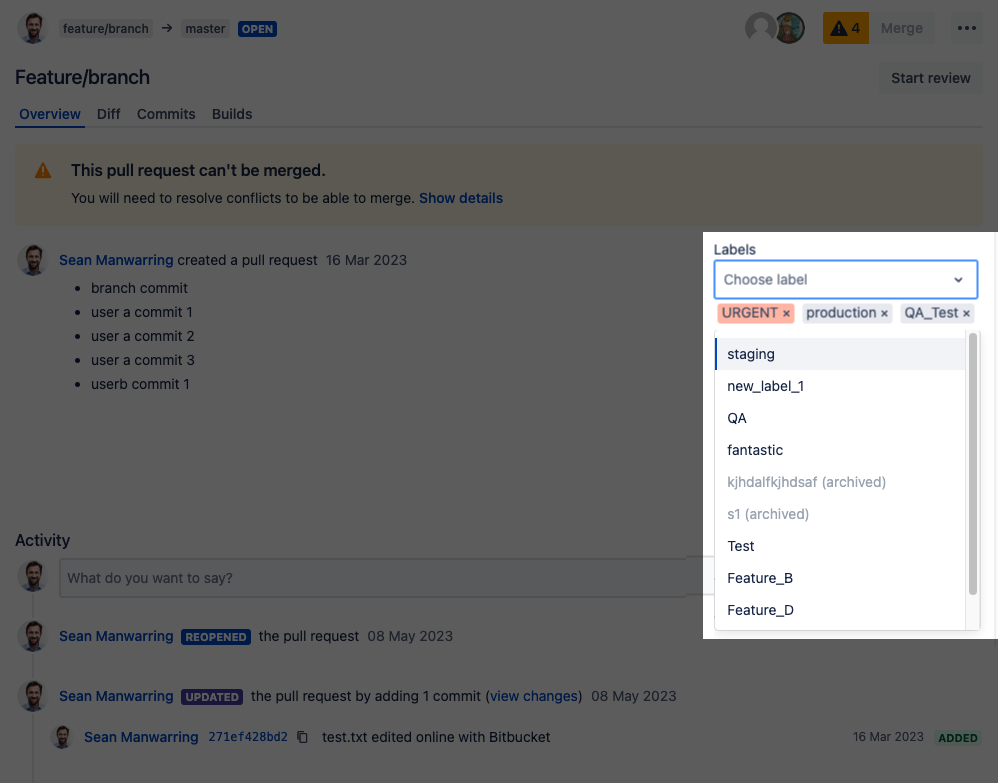Click the warning triangle in the conflict banner
The image size is (998, 783).
point(41,170)
